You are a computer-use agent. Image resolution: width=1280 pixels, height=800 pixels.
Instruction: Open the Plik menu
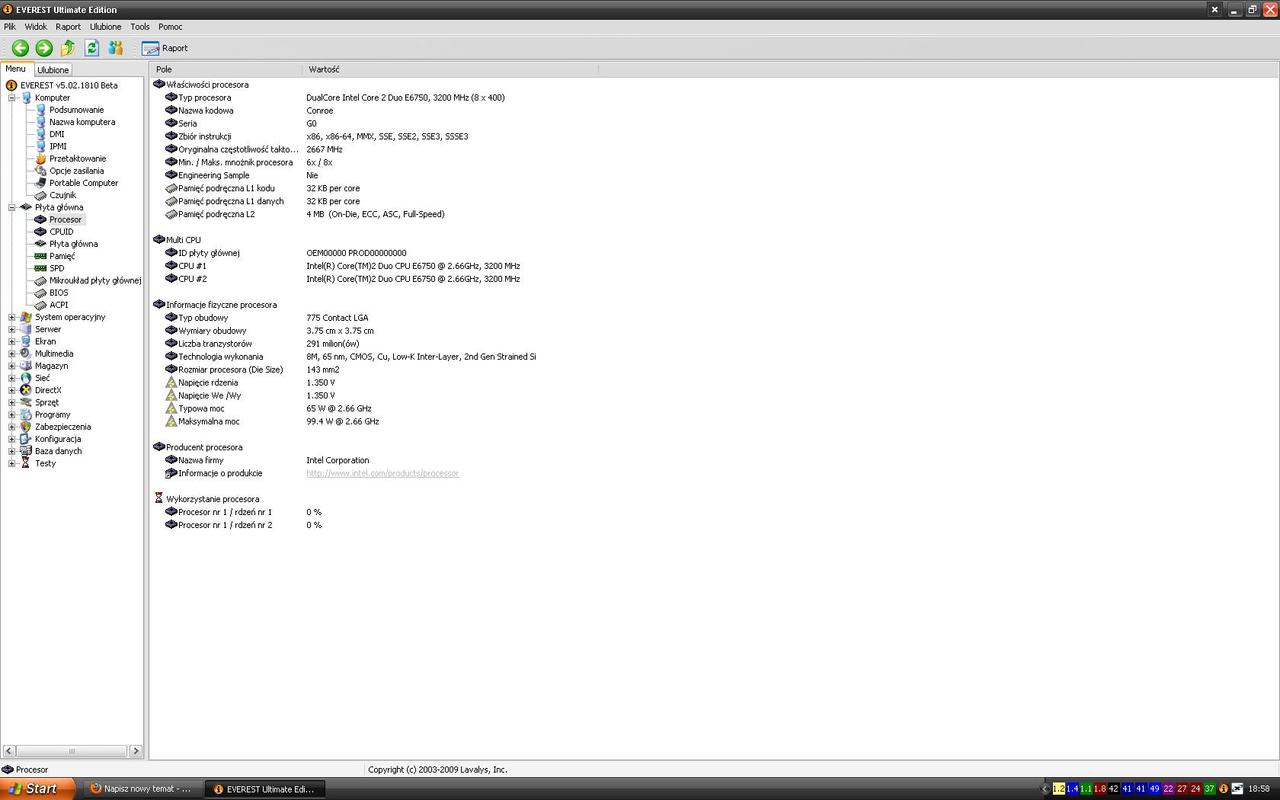tap(10, 27)
